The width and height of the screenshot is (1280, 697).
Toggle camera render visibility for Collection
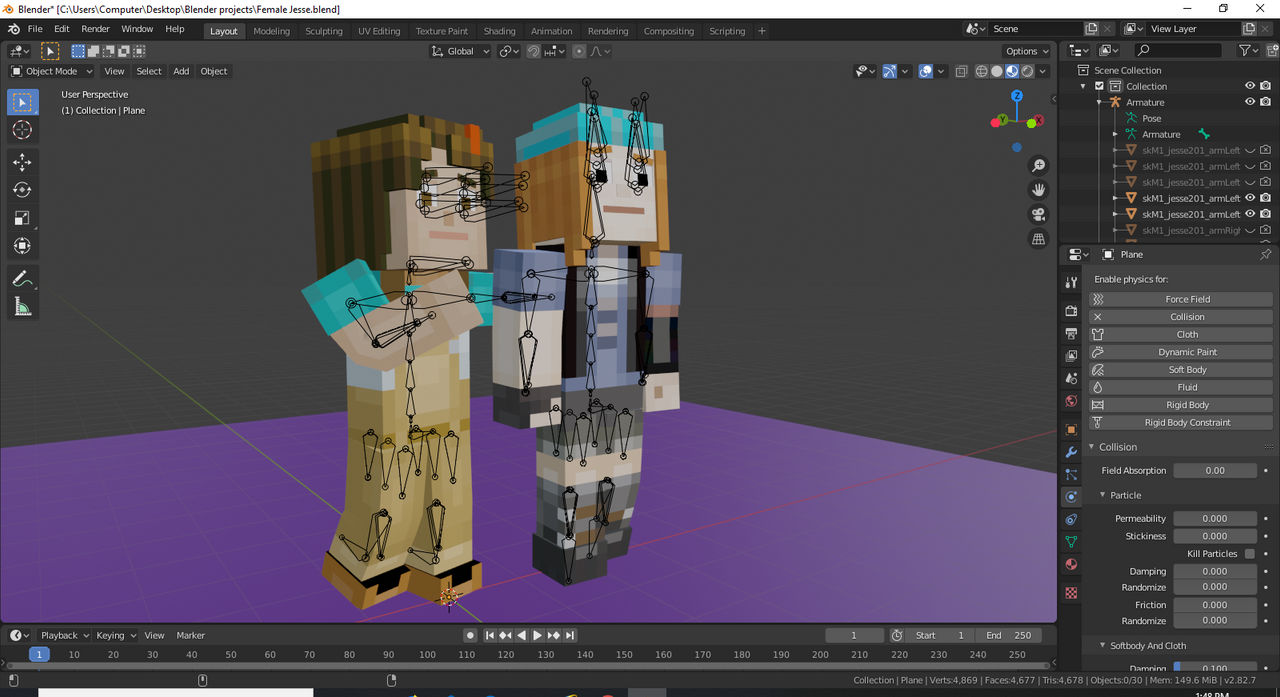tap(1265, 85)
